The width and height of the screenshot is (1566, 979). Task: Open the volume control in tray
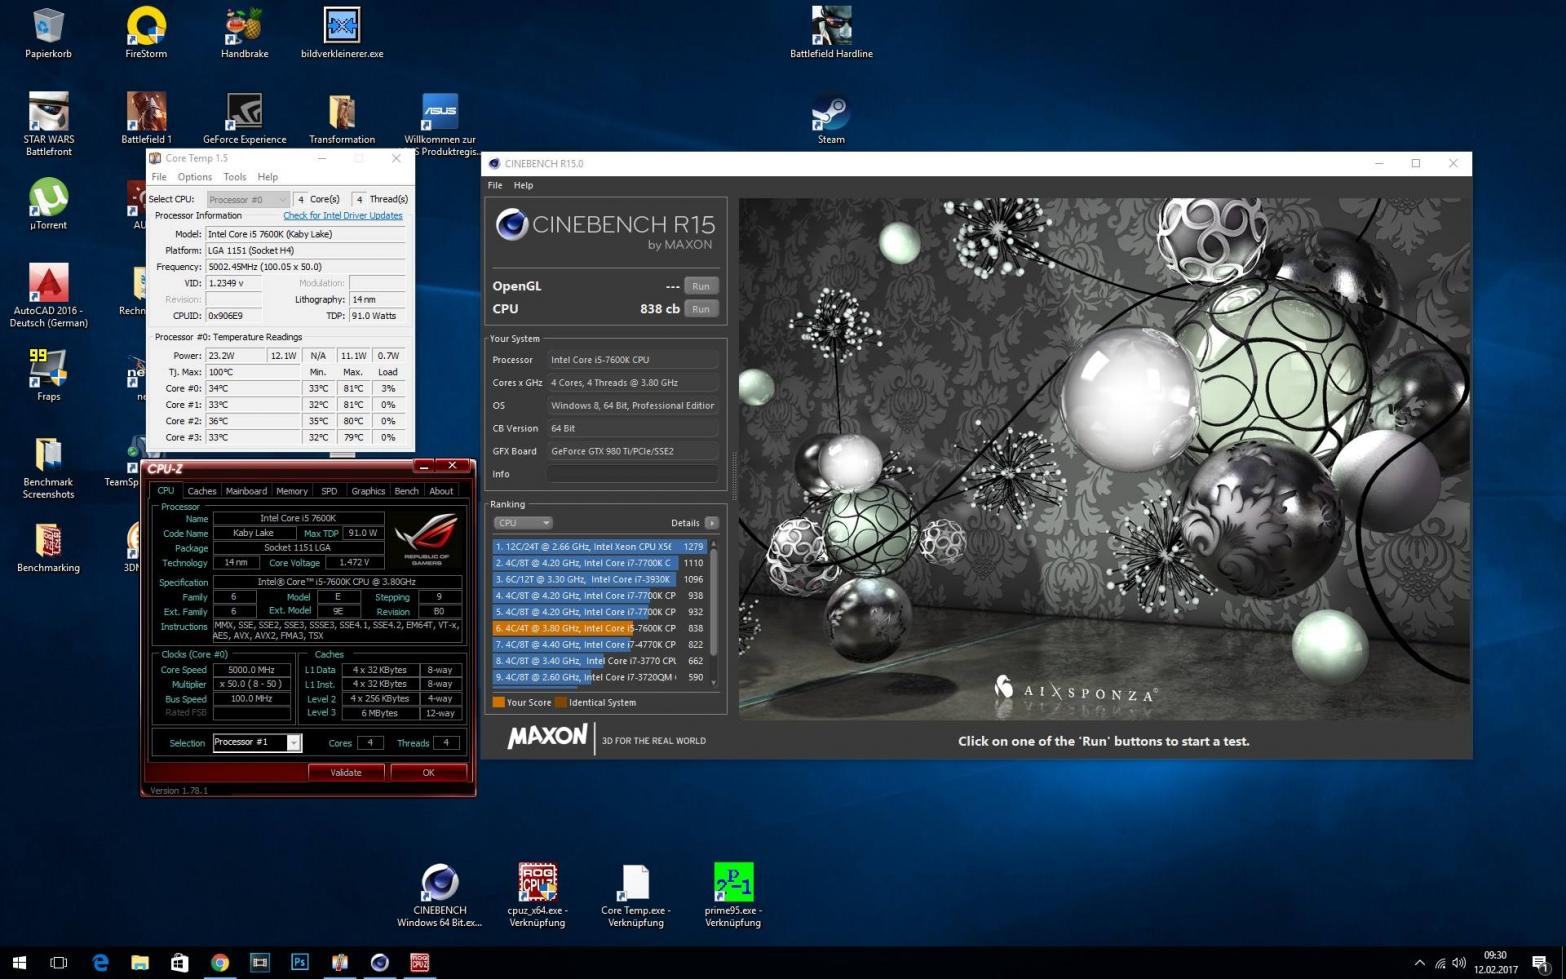pyautogui.click(x=1459, y=963)
